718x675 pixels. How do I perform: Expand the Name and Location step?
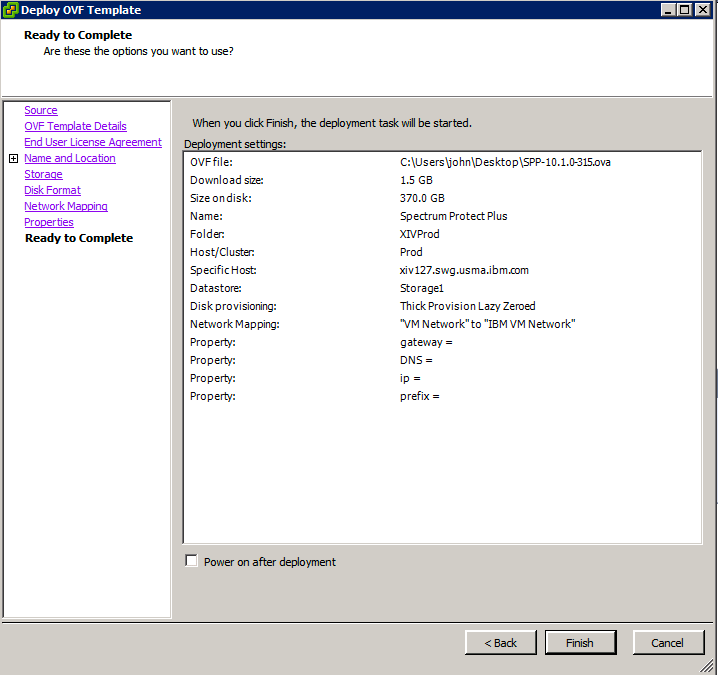(14, 158)
